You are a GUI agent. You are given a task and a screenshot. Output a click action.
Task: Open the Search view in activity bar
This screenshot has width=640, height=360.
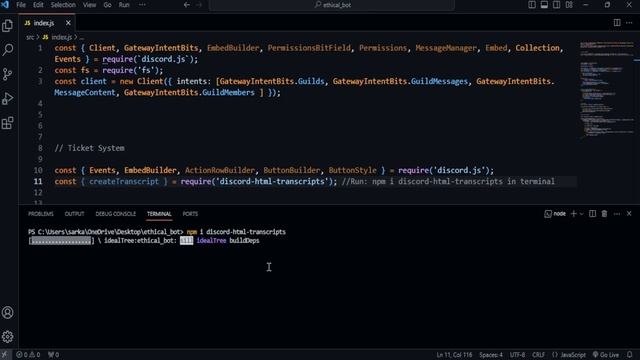[8, 50]
